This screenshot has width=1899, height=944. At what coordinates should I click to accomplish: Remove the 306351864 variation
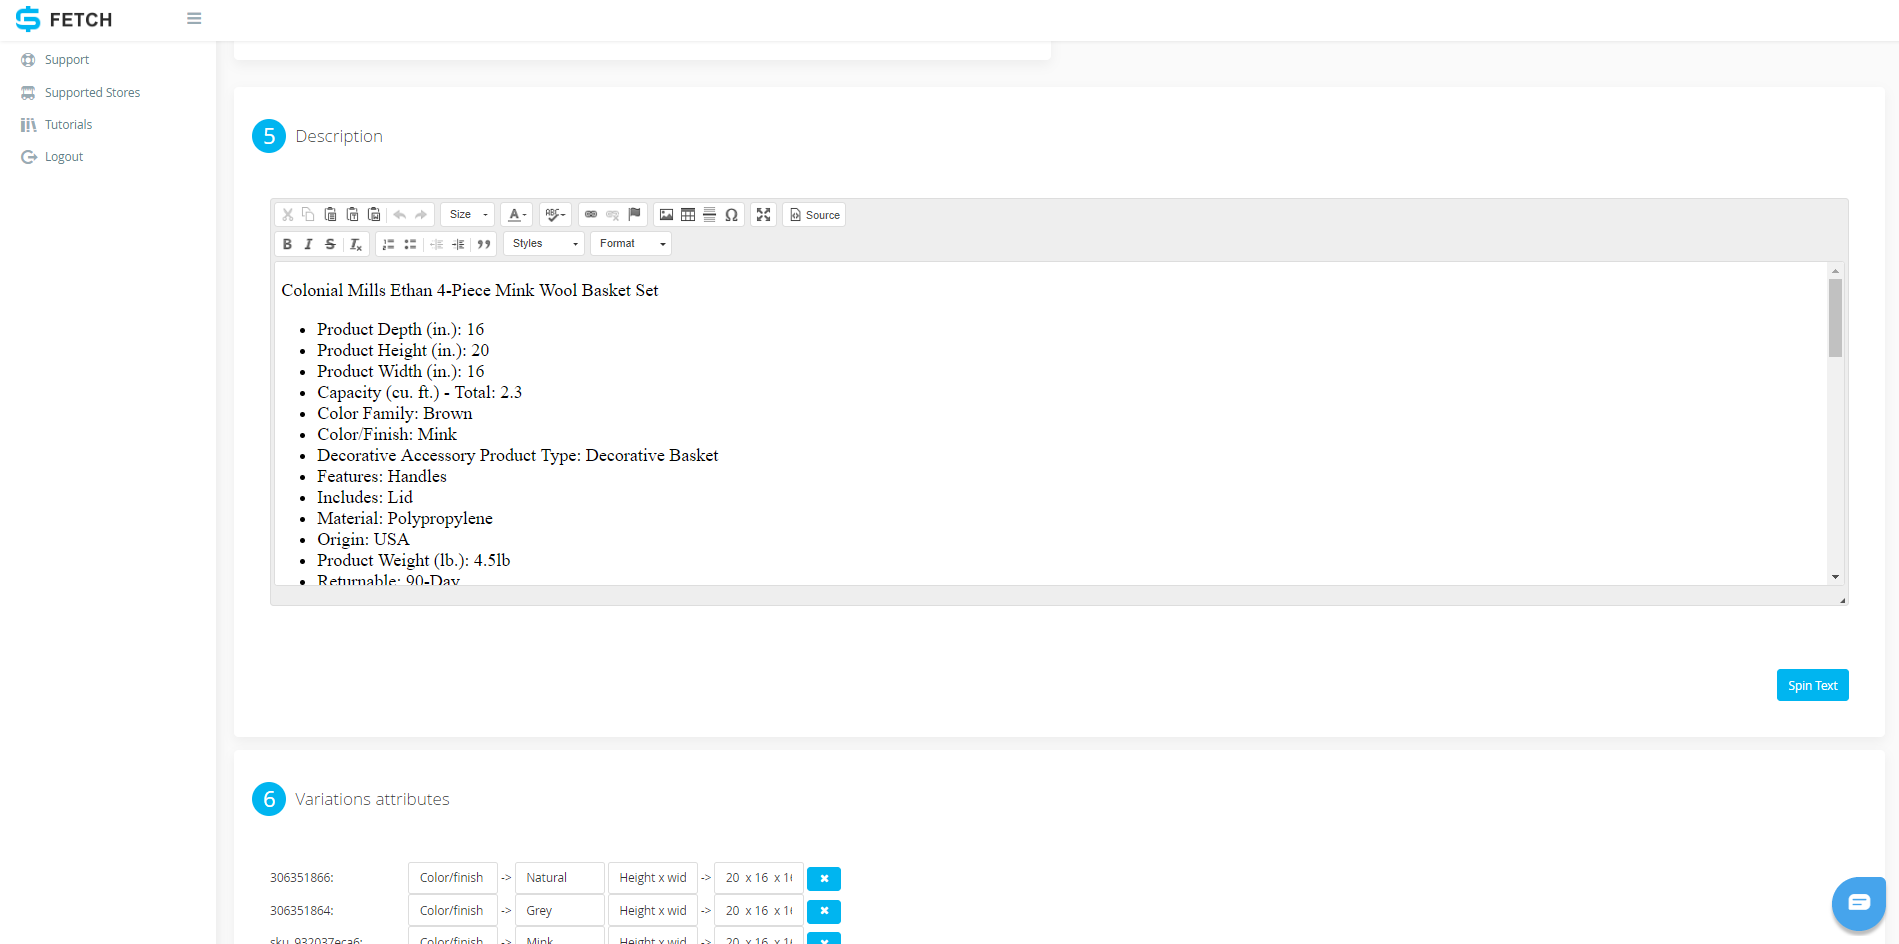tap(824, 912)
